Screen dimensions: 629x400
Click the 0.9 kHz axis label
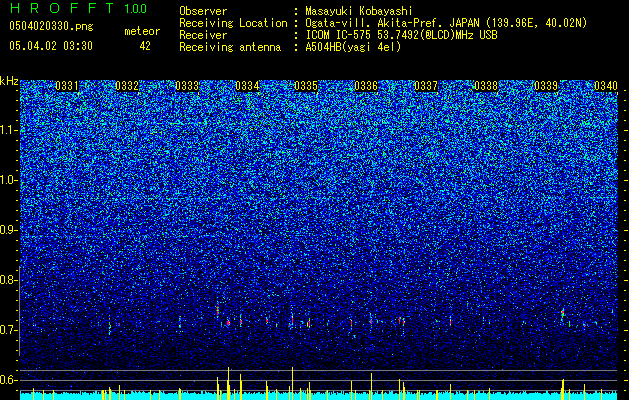[x=8, y=230]
